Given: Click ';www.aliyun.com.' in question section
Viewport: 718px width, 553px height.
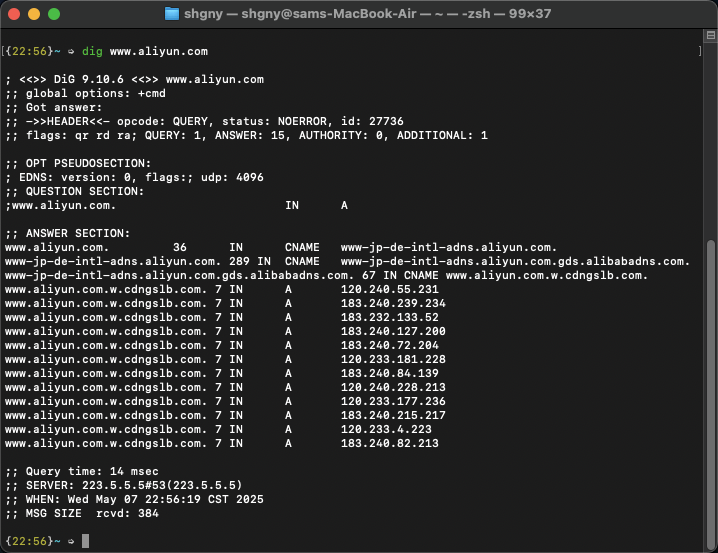Looking at the screenshot, I should point(60,206).
